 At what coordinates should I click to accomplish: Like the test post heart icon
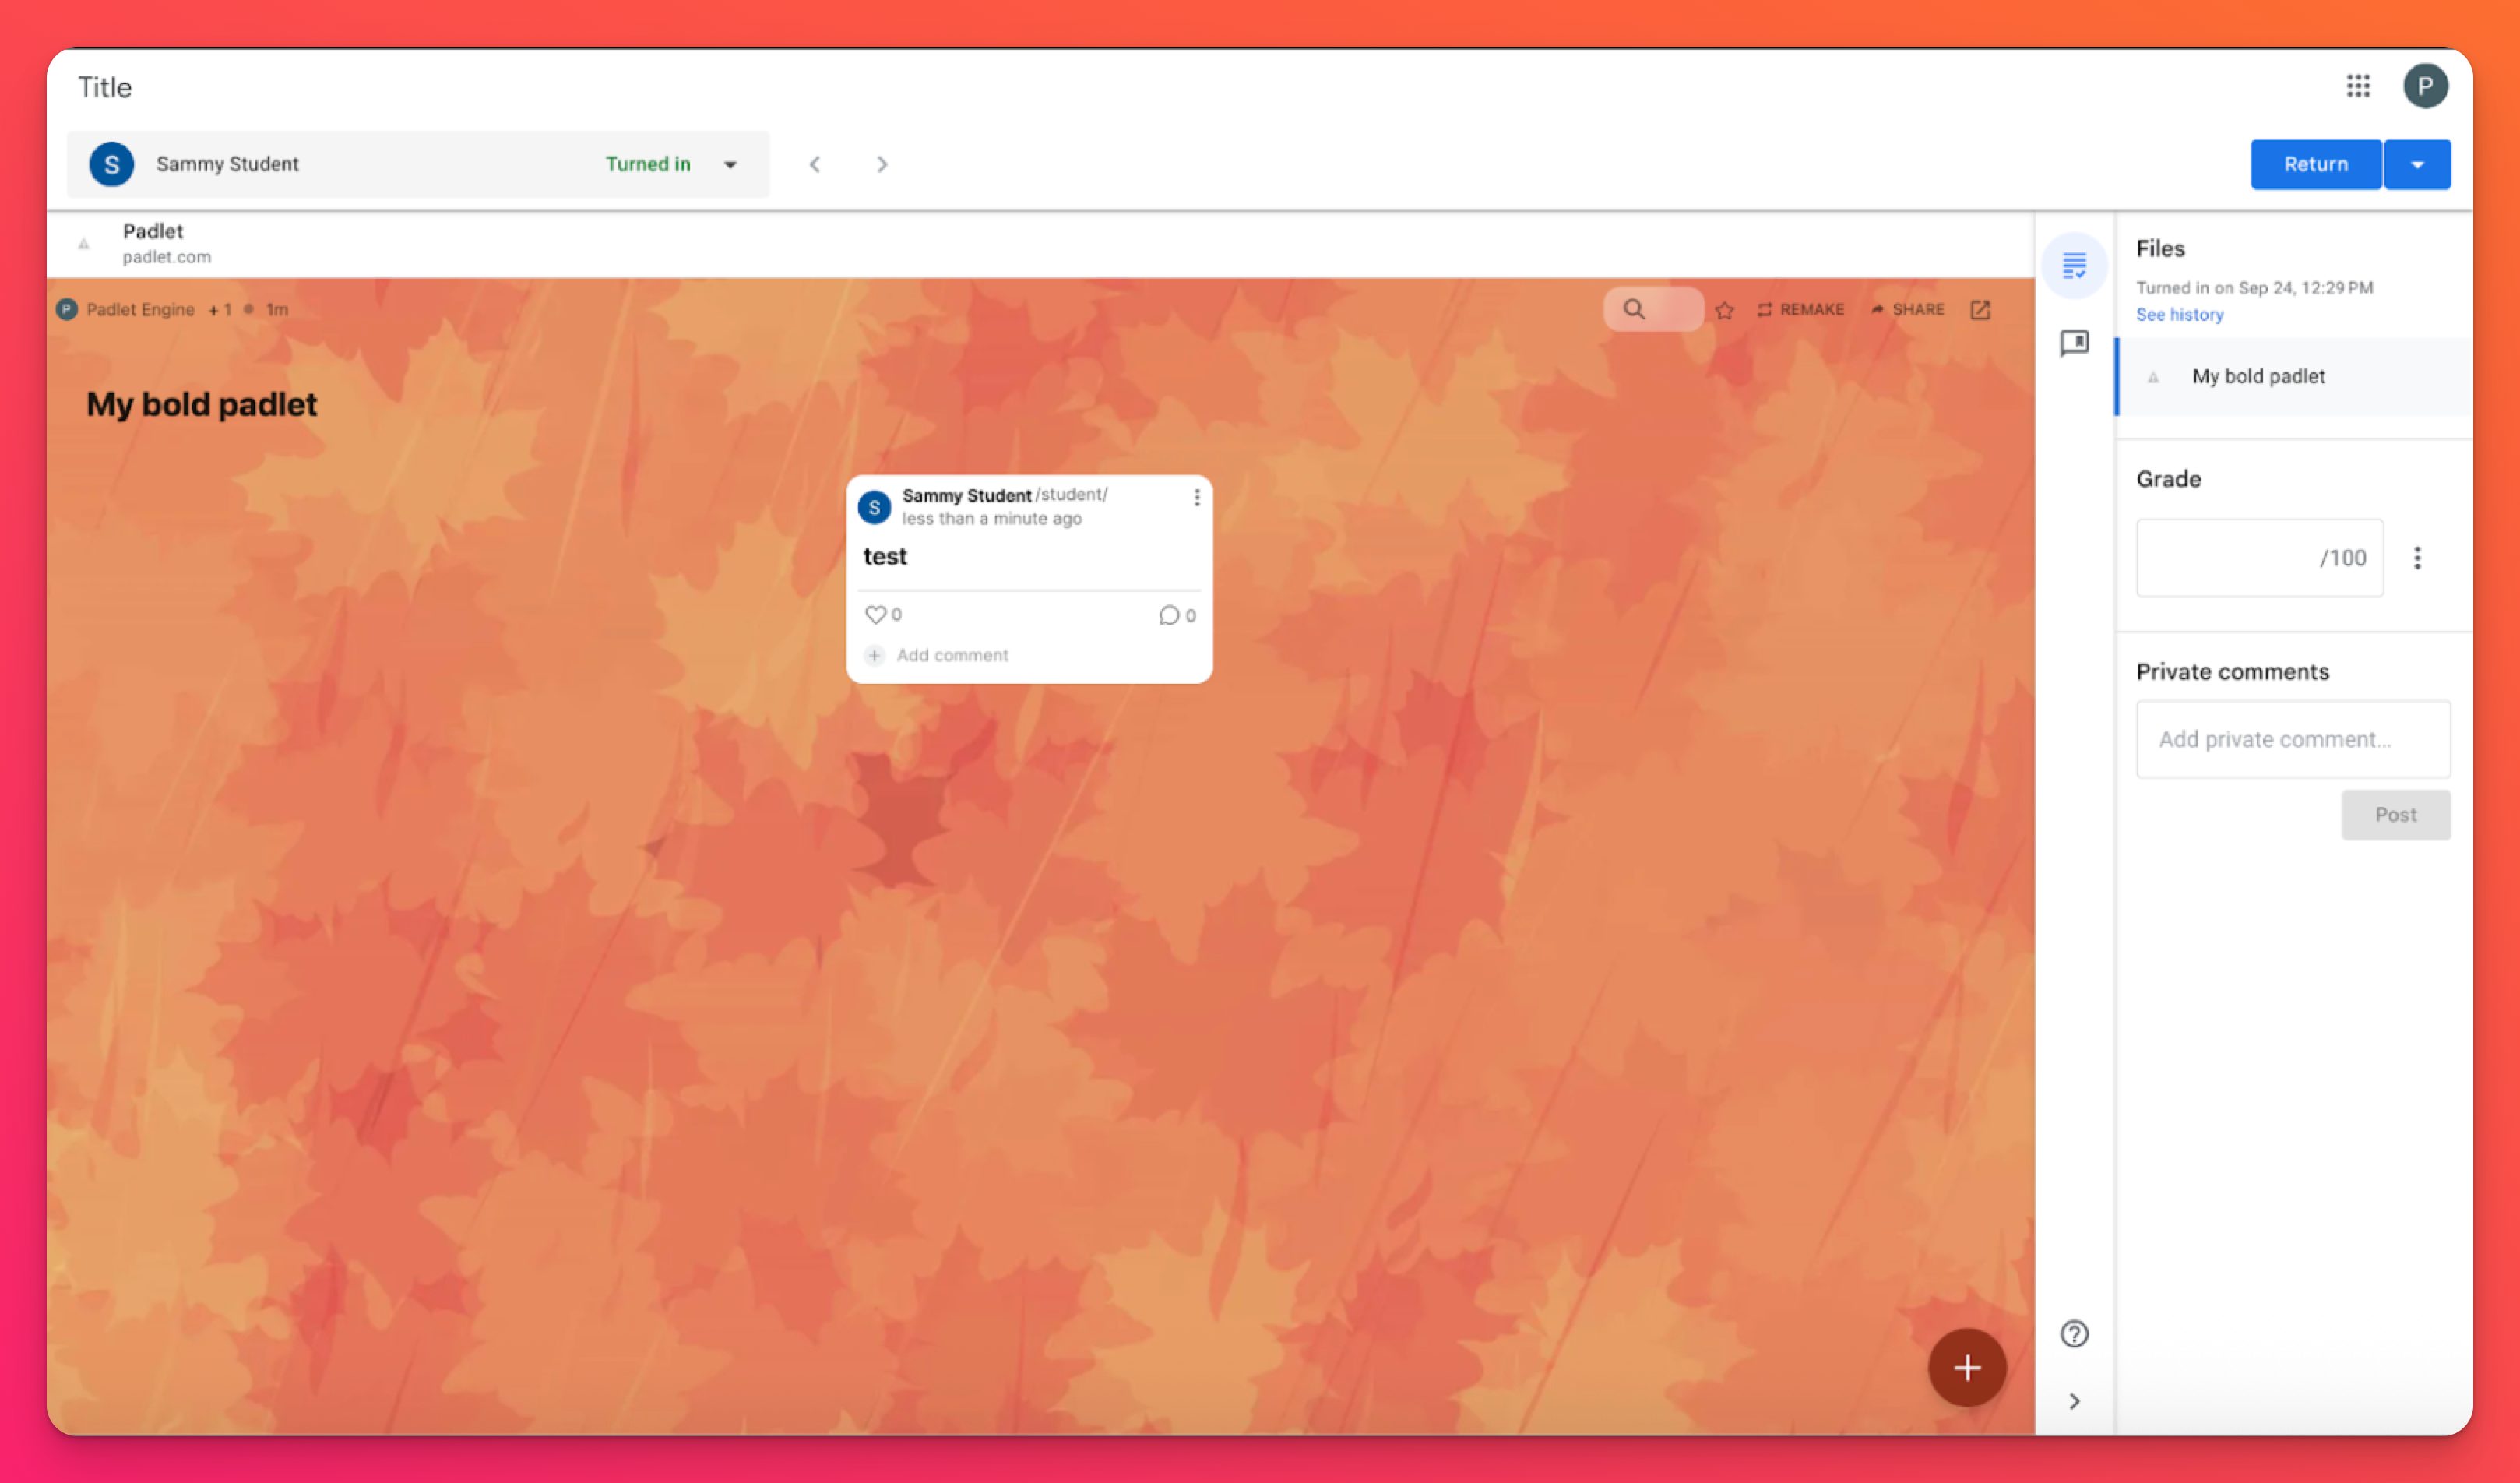click(875, 615)
